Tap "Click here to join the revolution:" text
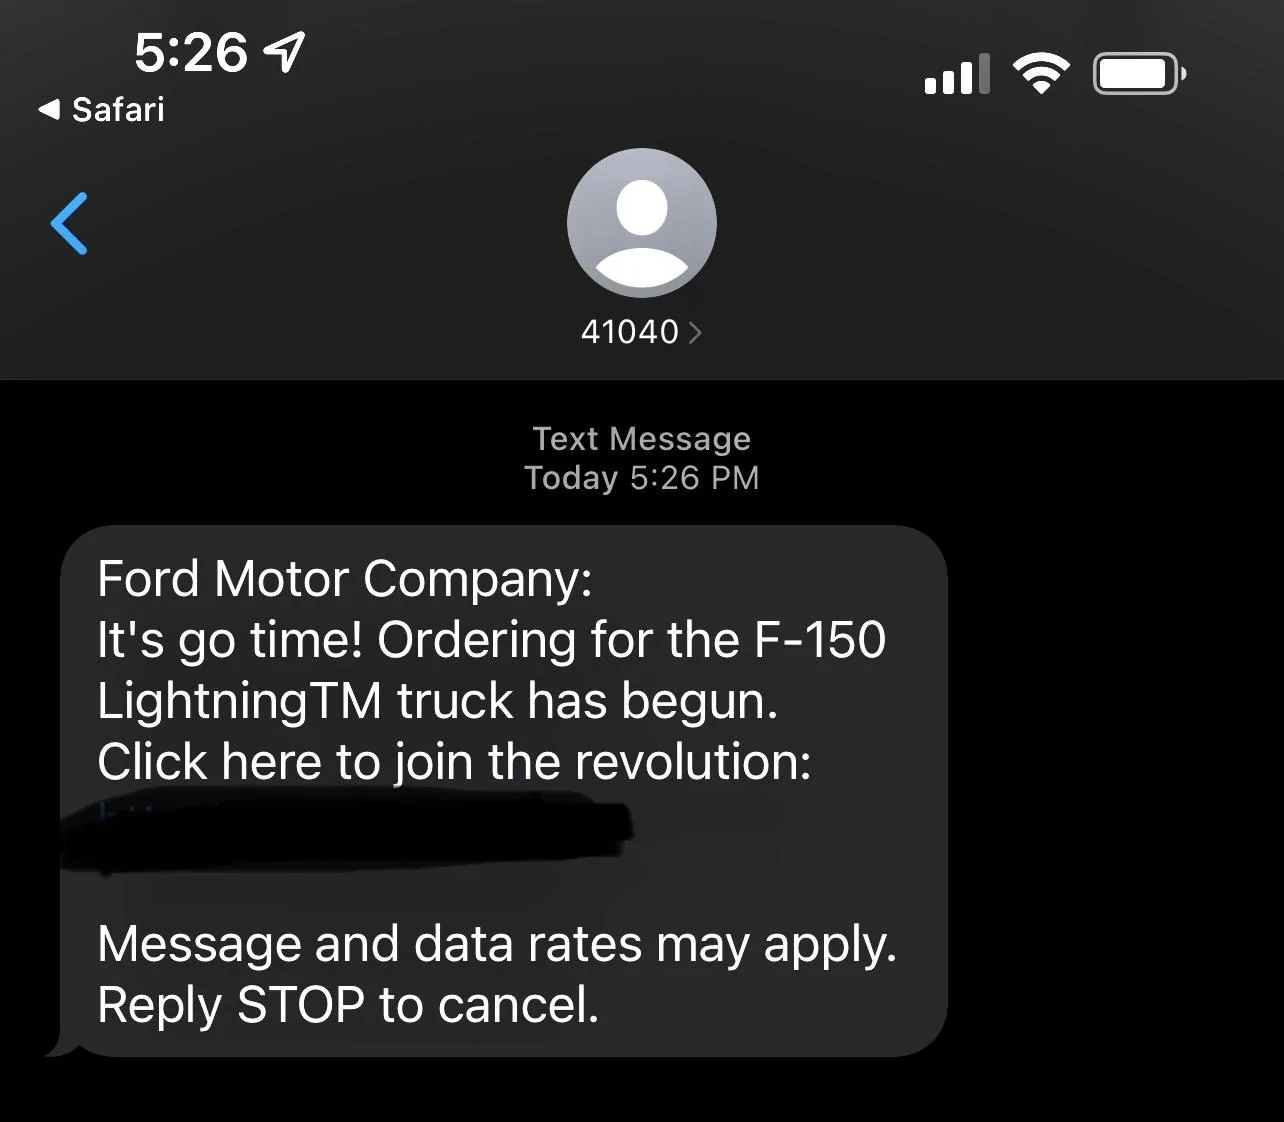The width and height of the screenshot is (1284, 1122). (x=454, y=762)
